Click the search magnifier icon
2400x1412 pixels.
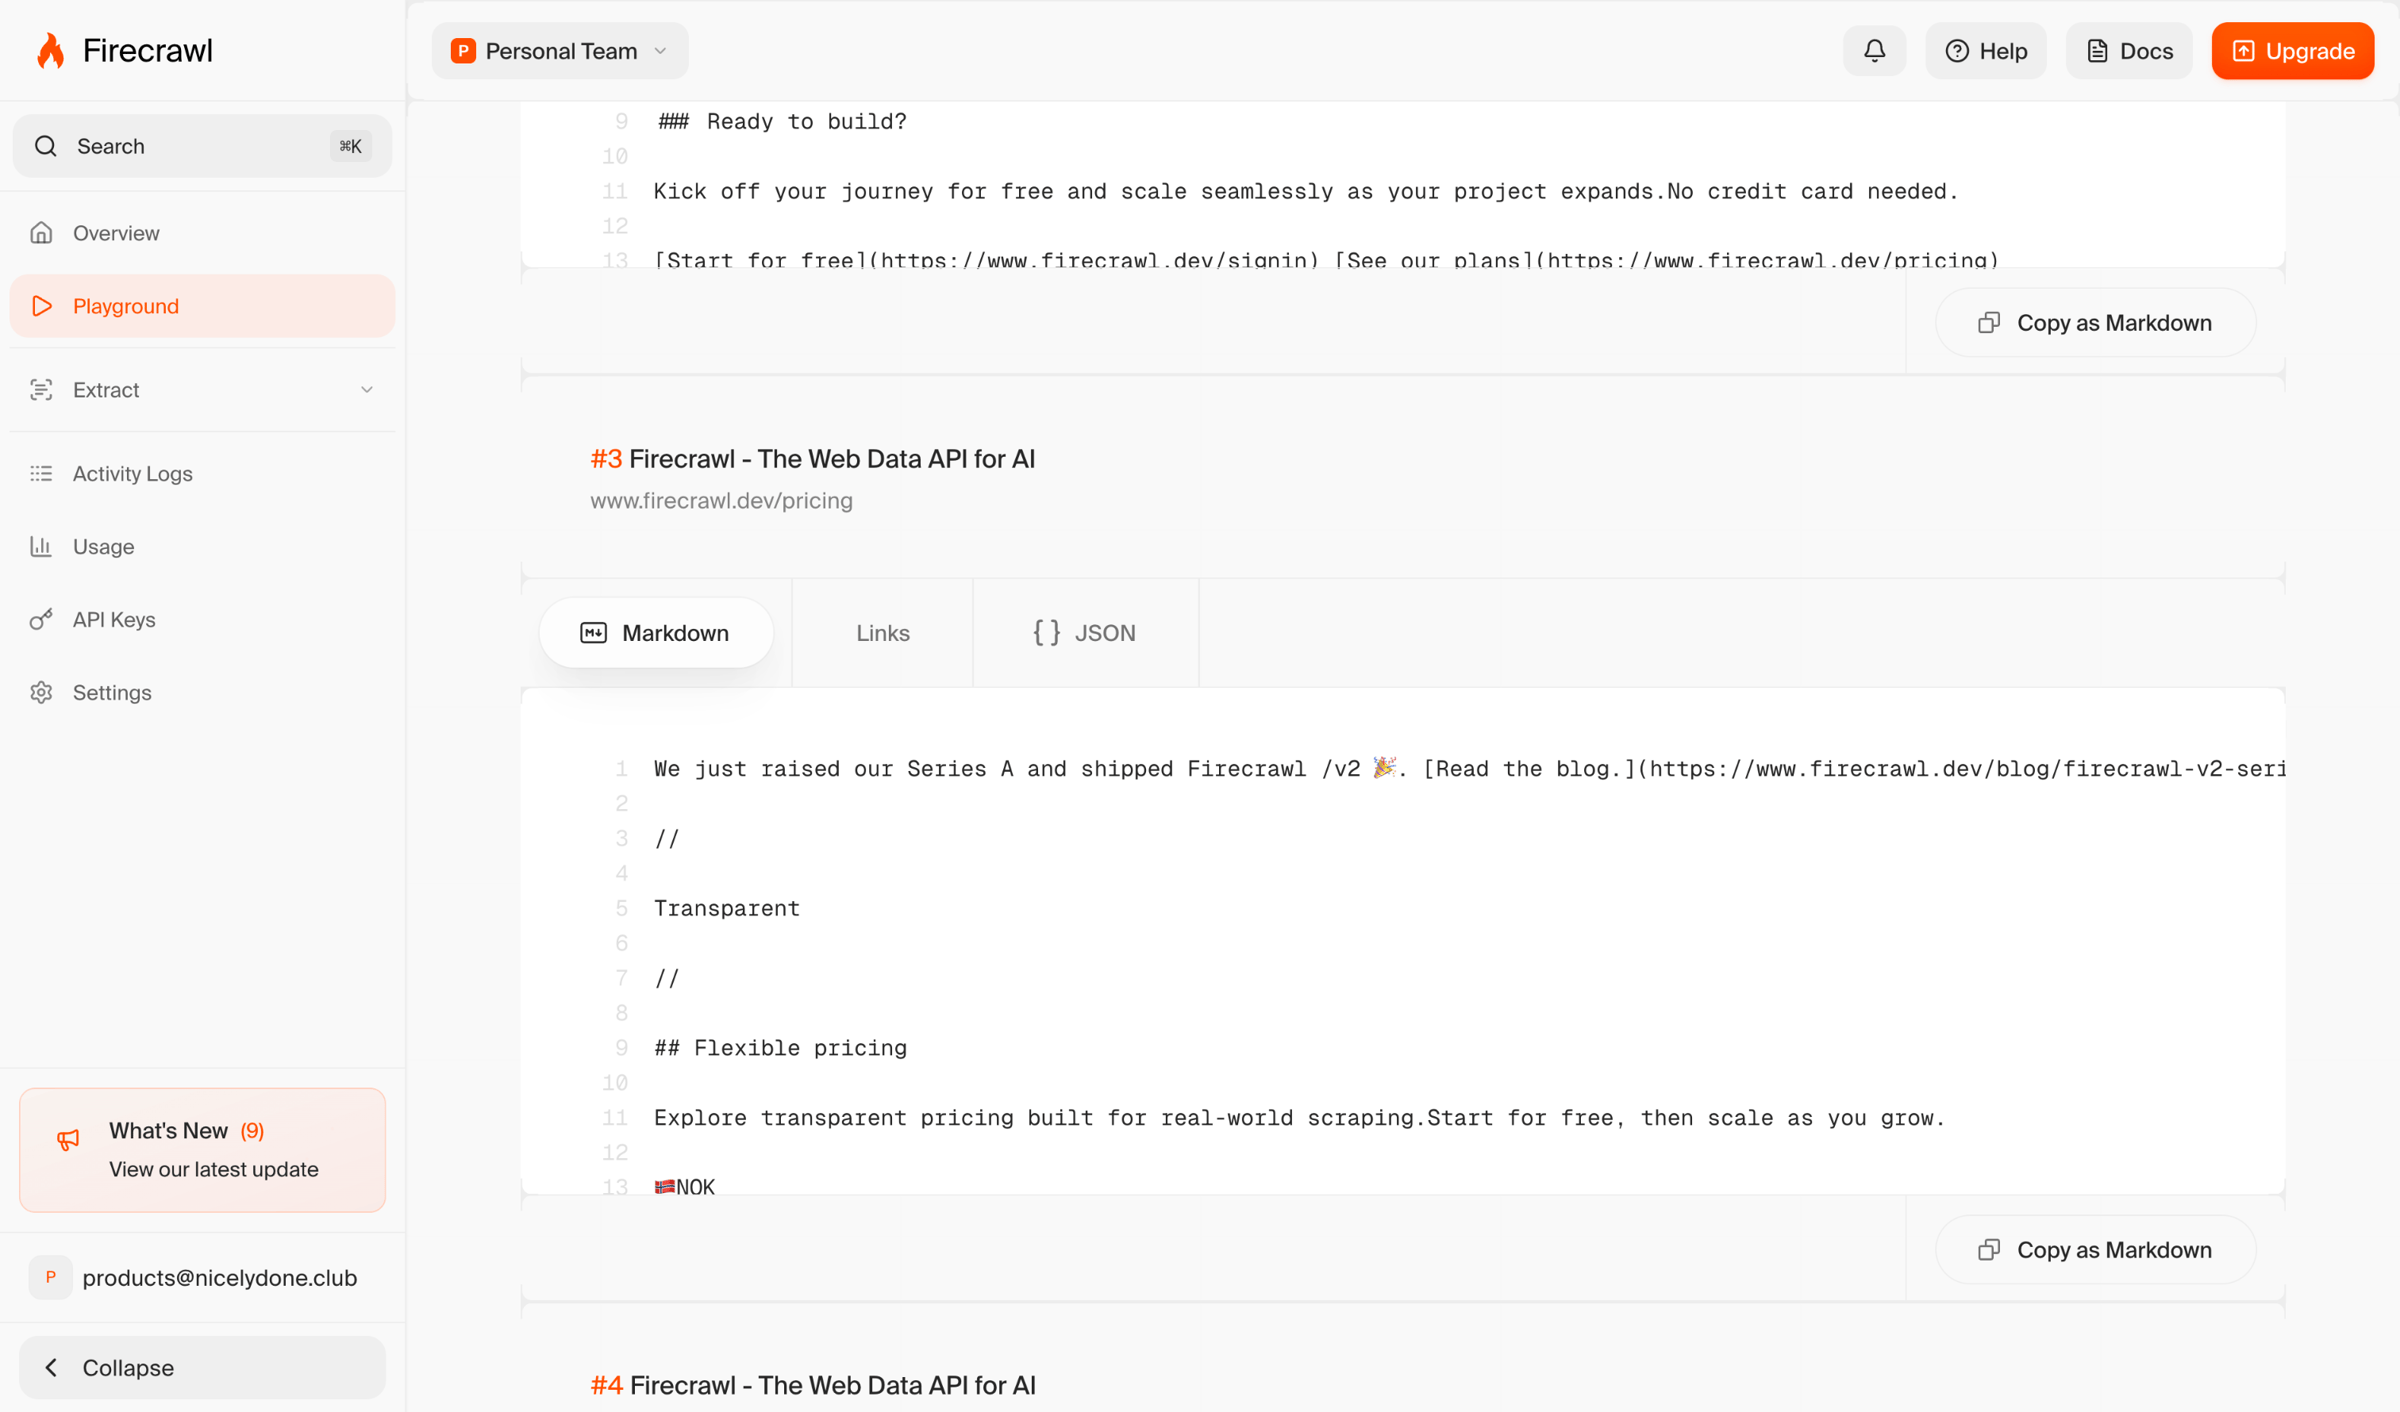[x=46, y=146]
